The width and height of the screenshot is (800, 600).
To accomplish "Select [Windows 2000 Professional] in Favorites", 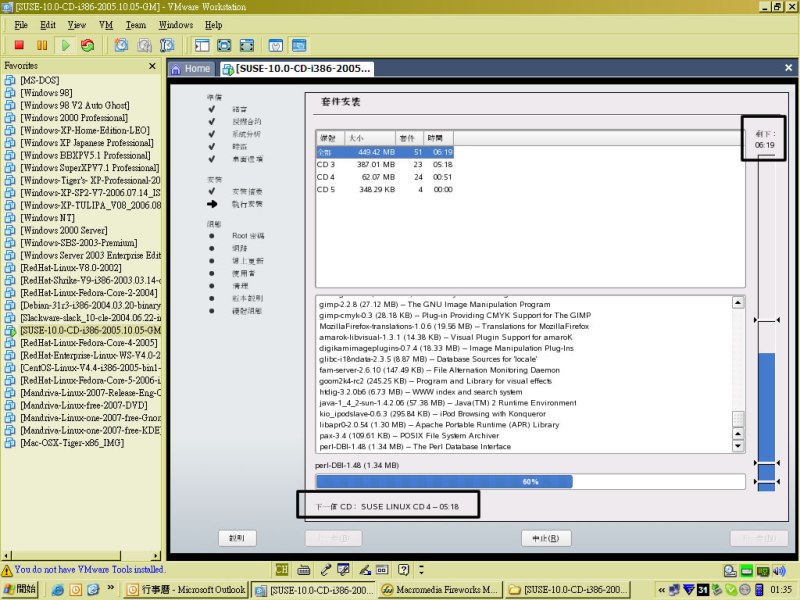I will pos(74,118).
